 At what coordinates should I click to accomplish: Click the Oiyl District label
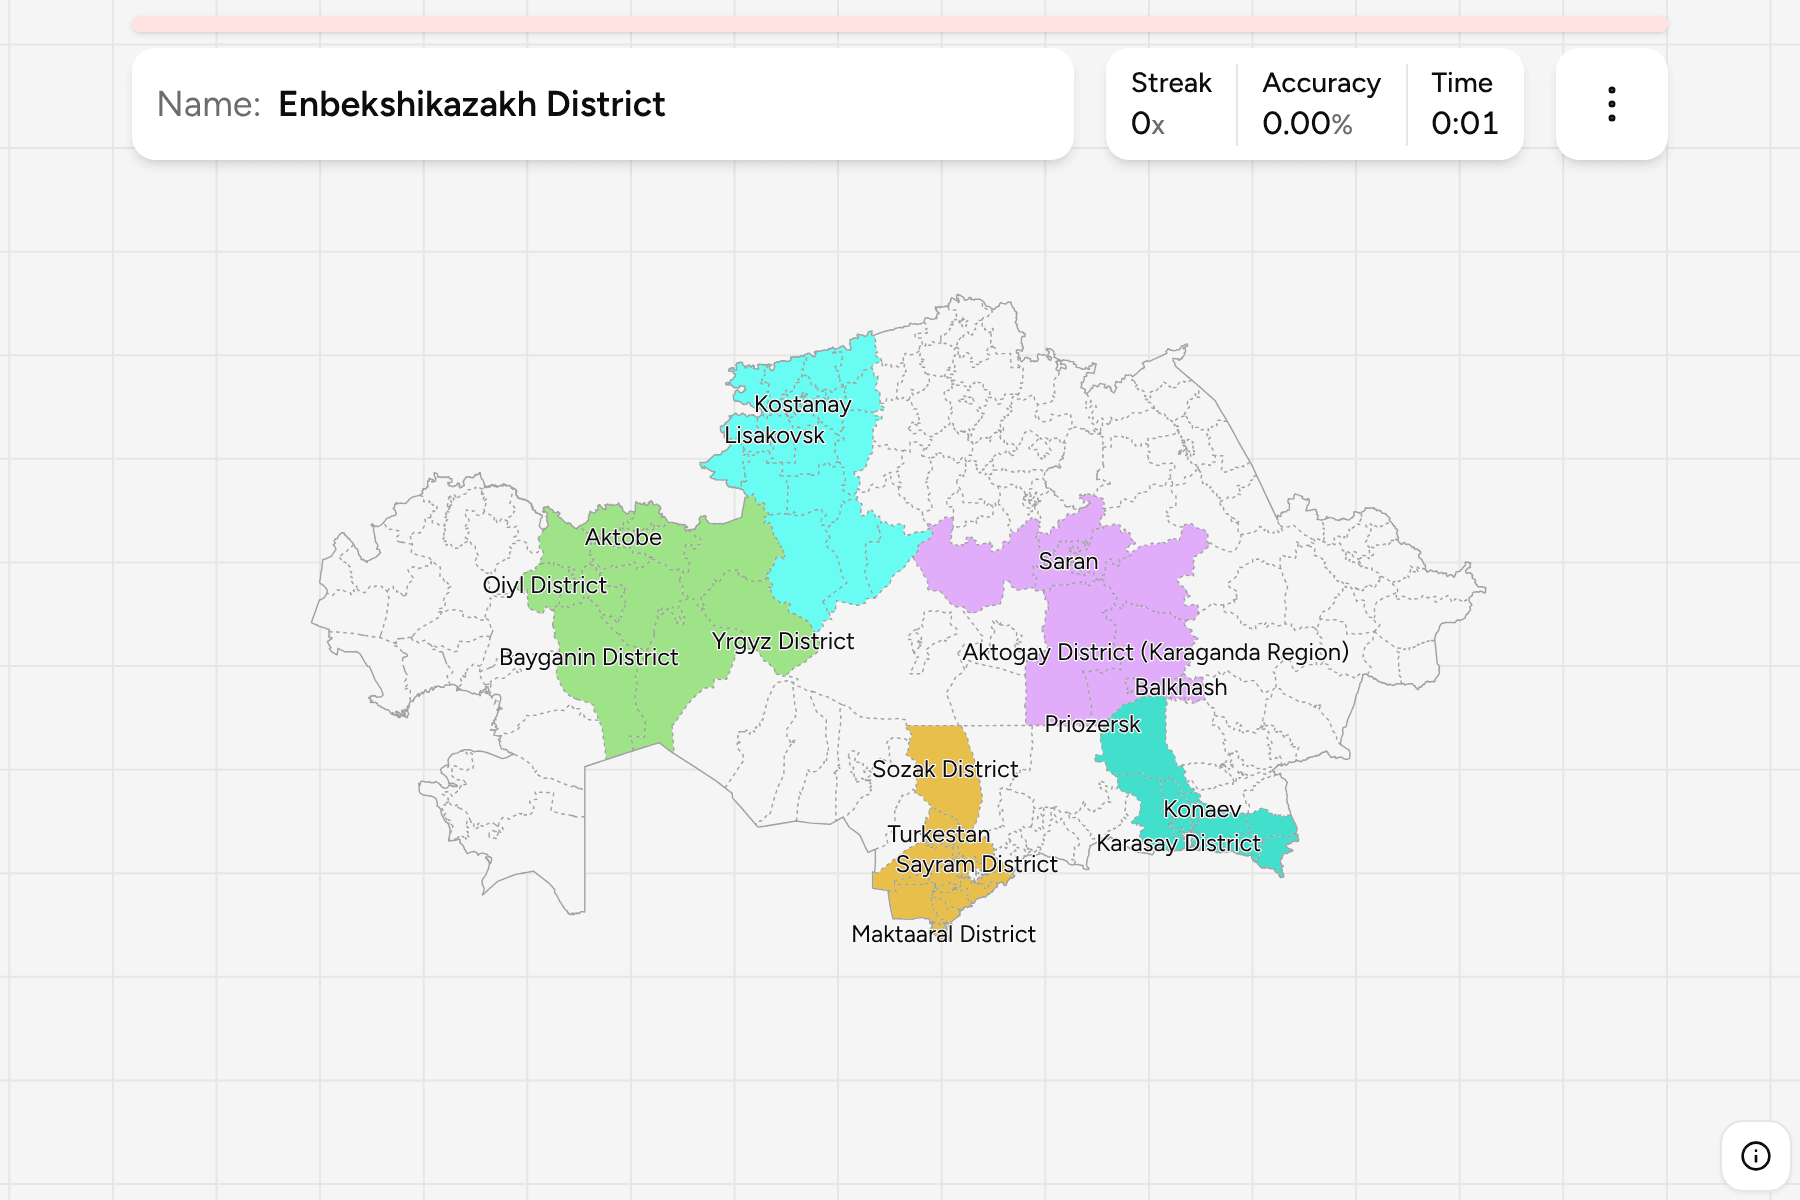(544, 586)
